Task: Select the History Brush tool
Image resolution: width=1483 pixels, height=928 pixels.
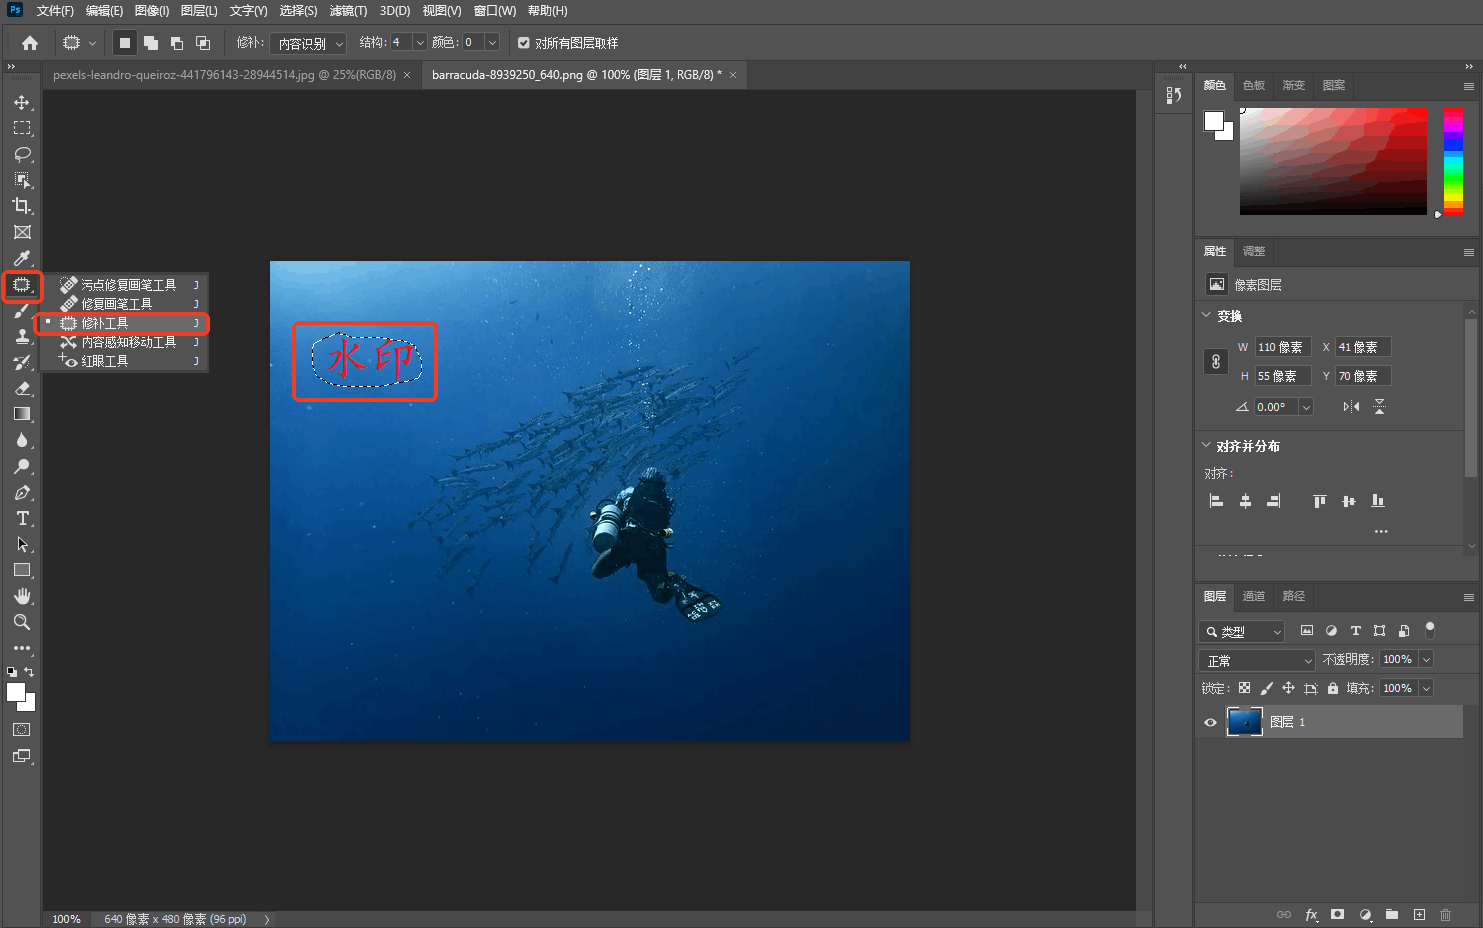Action: [x=22, y=363]
